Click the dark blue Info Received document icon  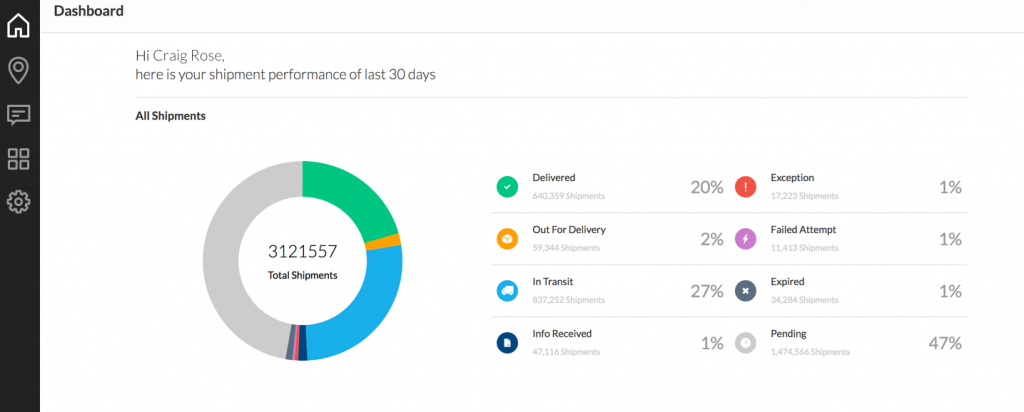[507, 343]
